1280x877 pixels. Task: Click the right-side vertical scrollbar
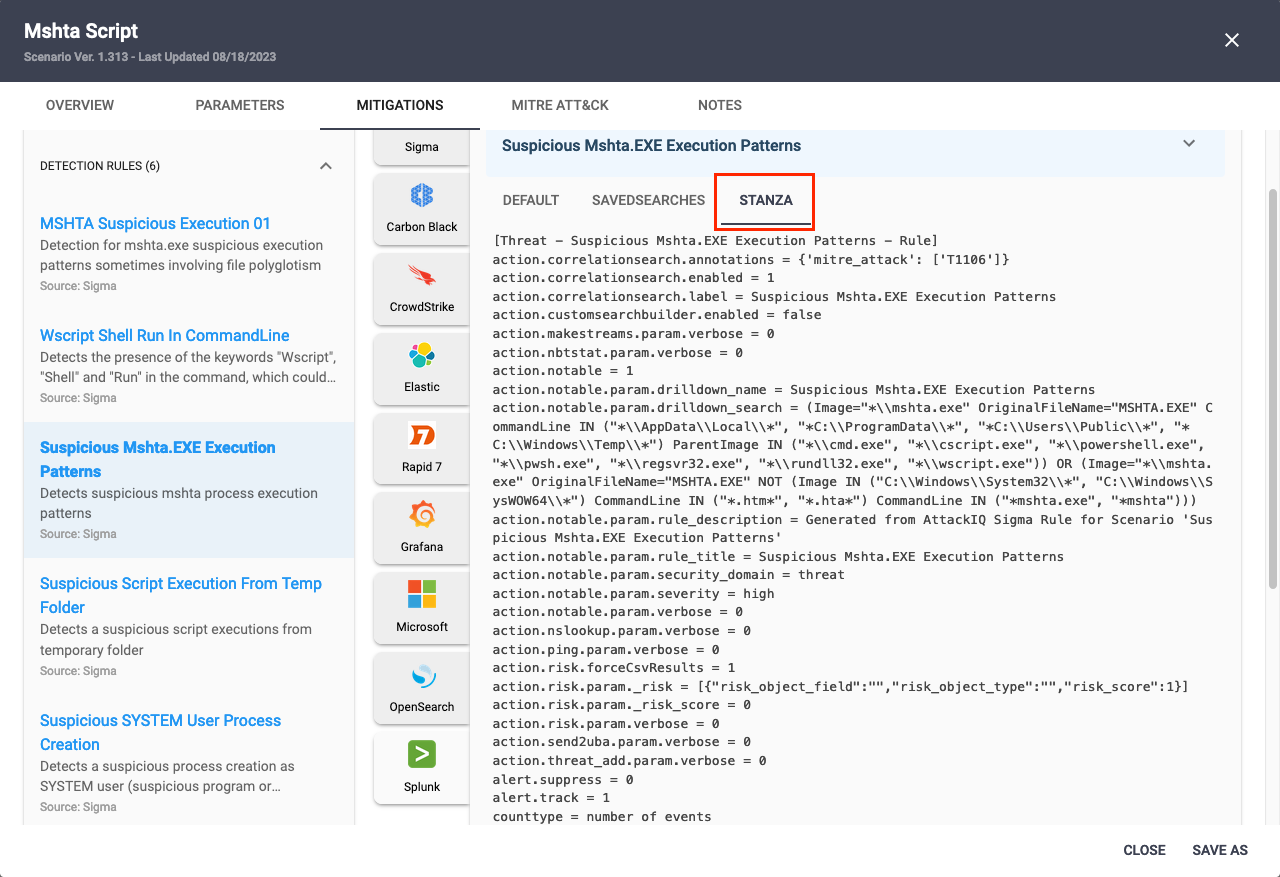point(1272,388)
